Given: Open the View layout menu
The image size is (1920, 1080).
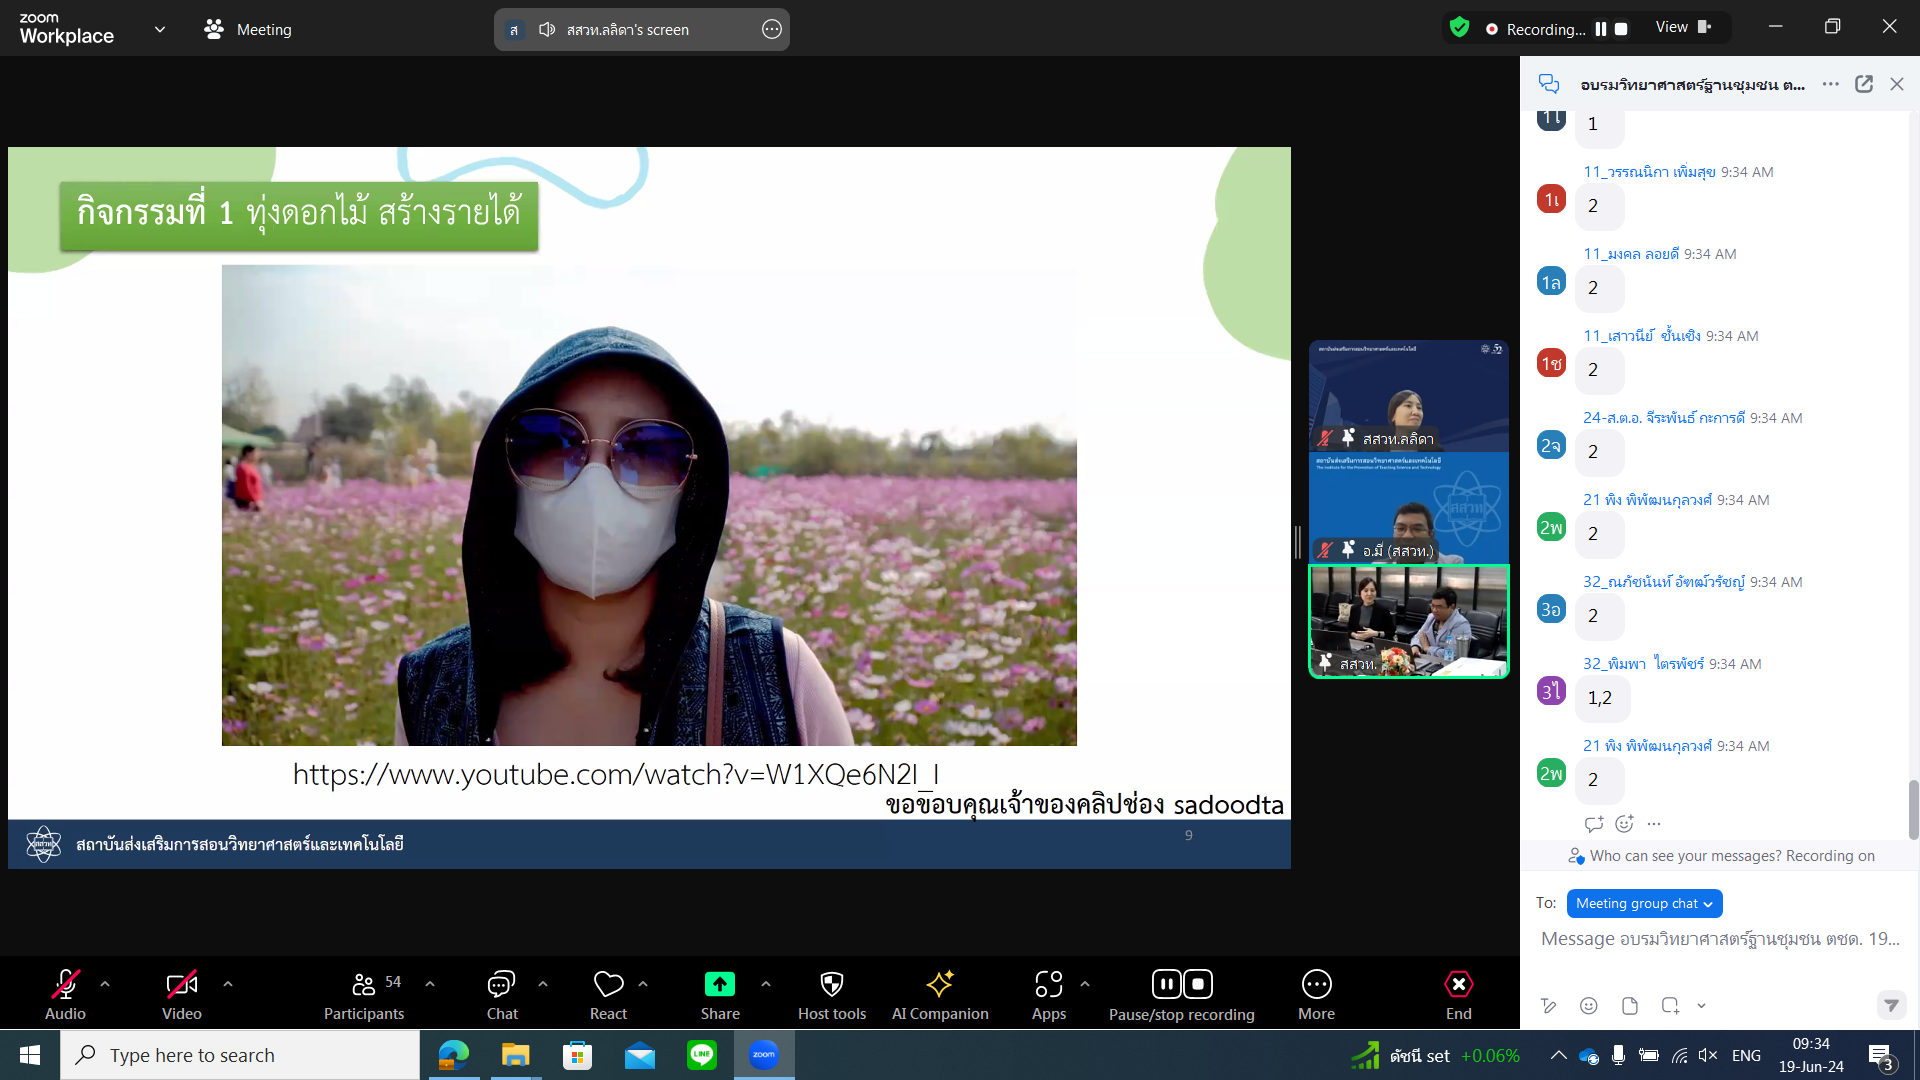Looking at the screenshot, I should (1684, 27).
